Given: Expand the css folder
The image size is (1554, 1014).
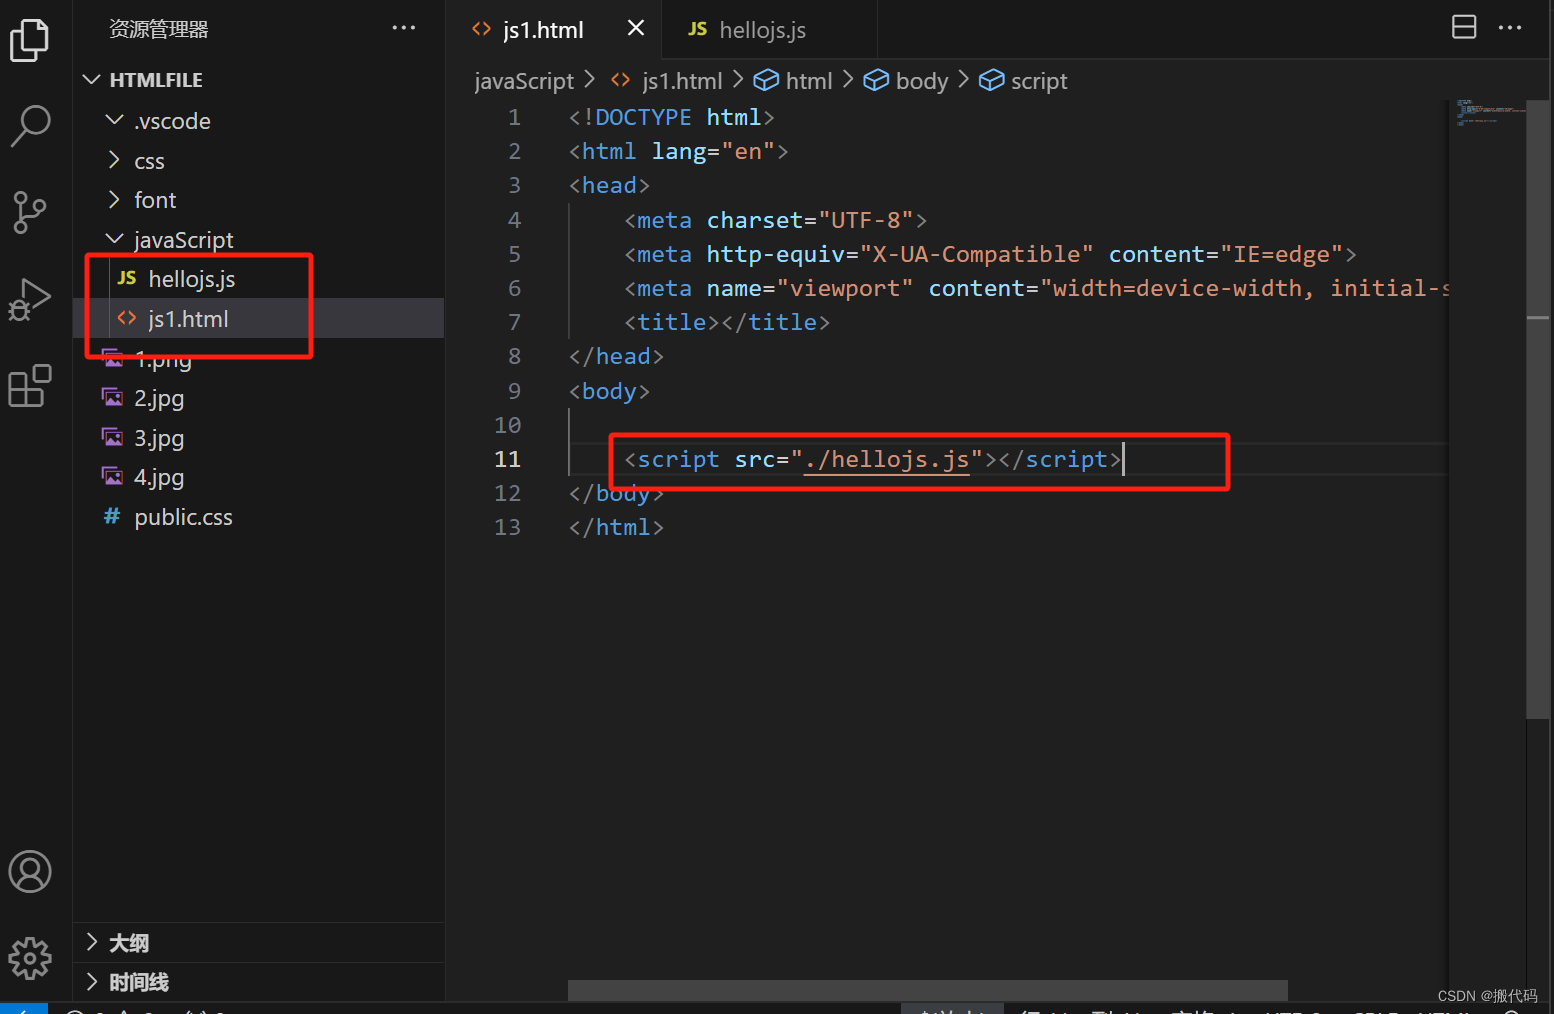Looking at the screenshot, I should point(258,161).
